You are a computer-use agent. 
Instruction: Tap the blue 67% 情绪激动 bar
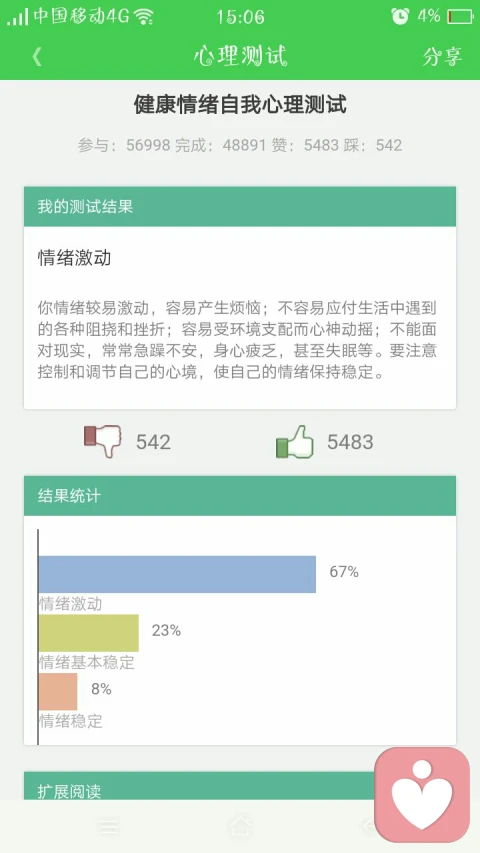tap(177, 574)
